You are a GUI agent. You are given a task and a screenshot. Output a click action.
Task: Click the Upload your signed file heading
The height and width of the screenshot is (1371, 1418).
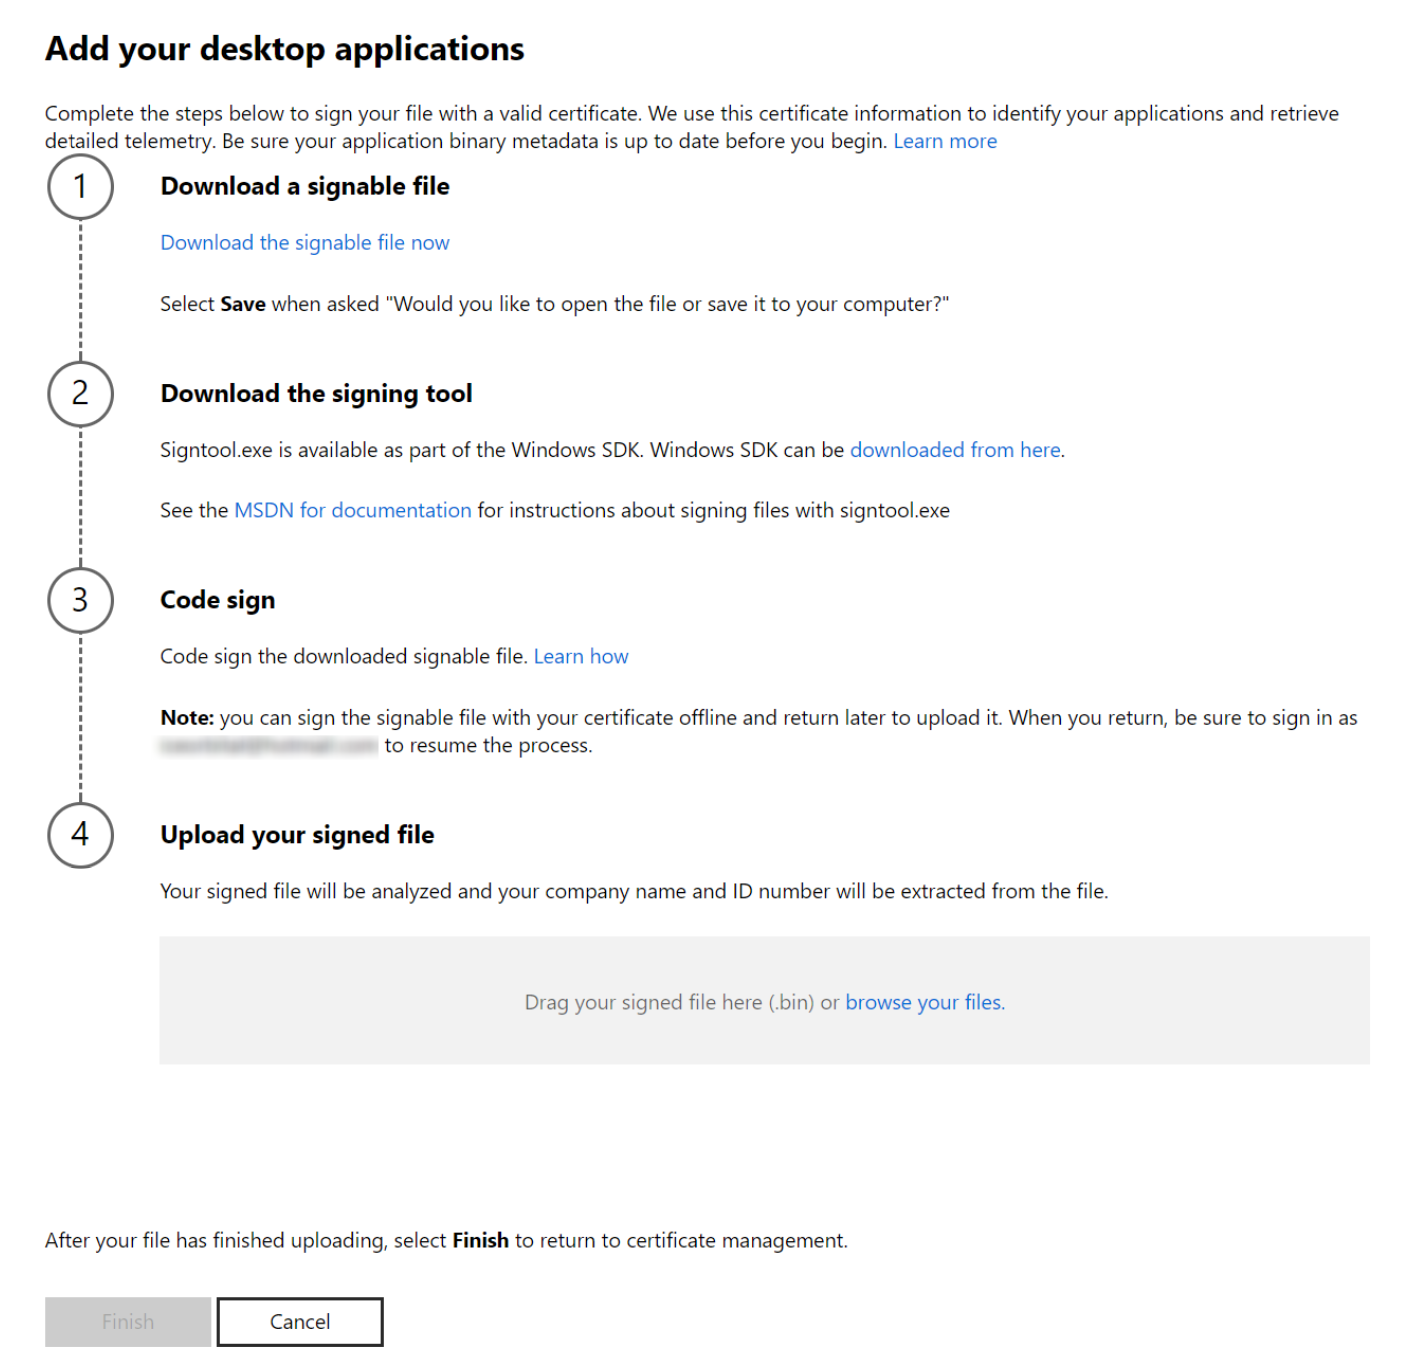point(296,835)
